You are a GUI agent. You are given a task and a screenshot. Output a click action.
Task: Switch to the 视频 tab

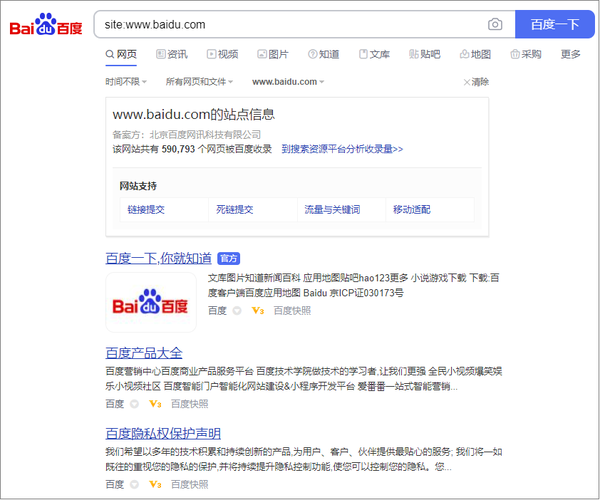222,54
